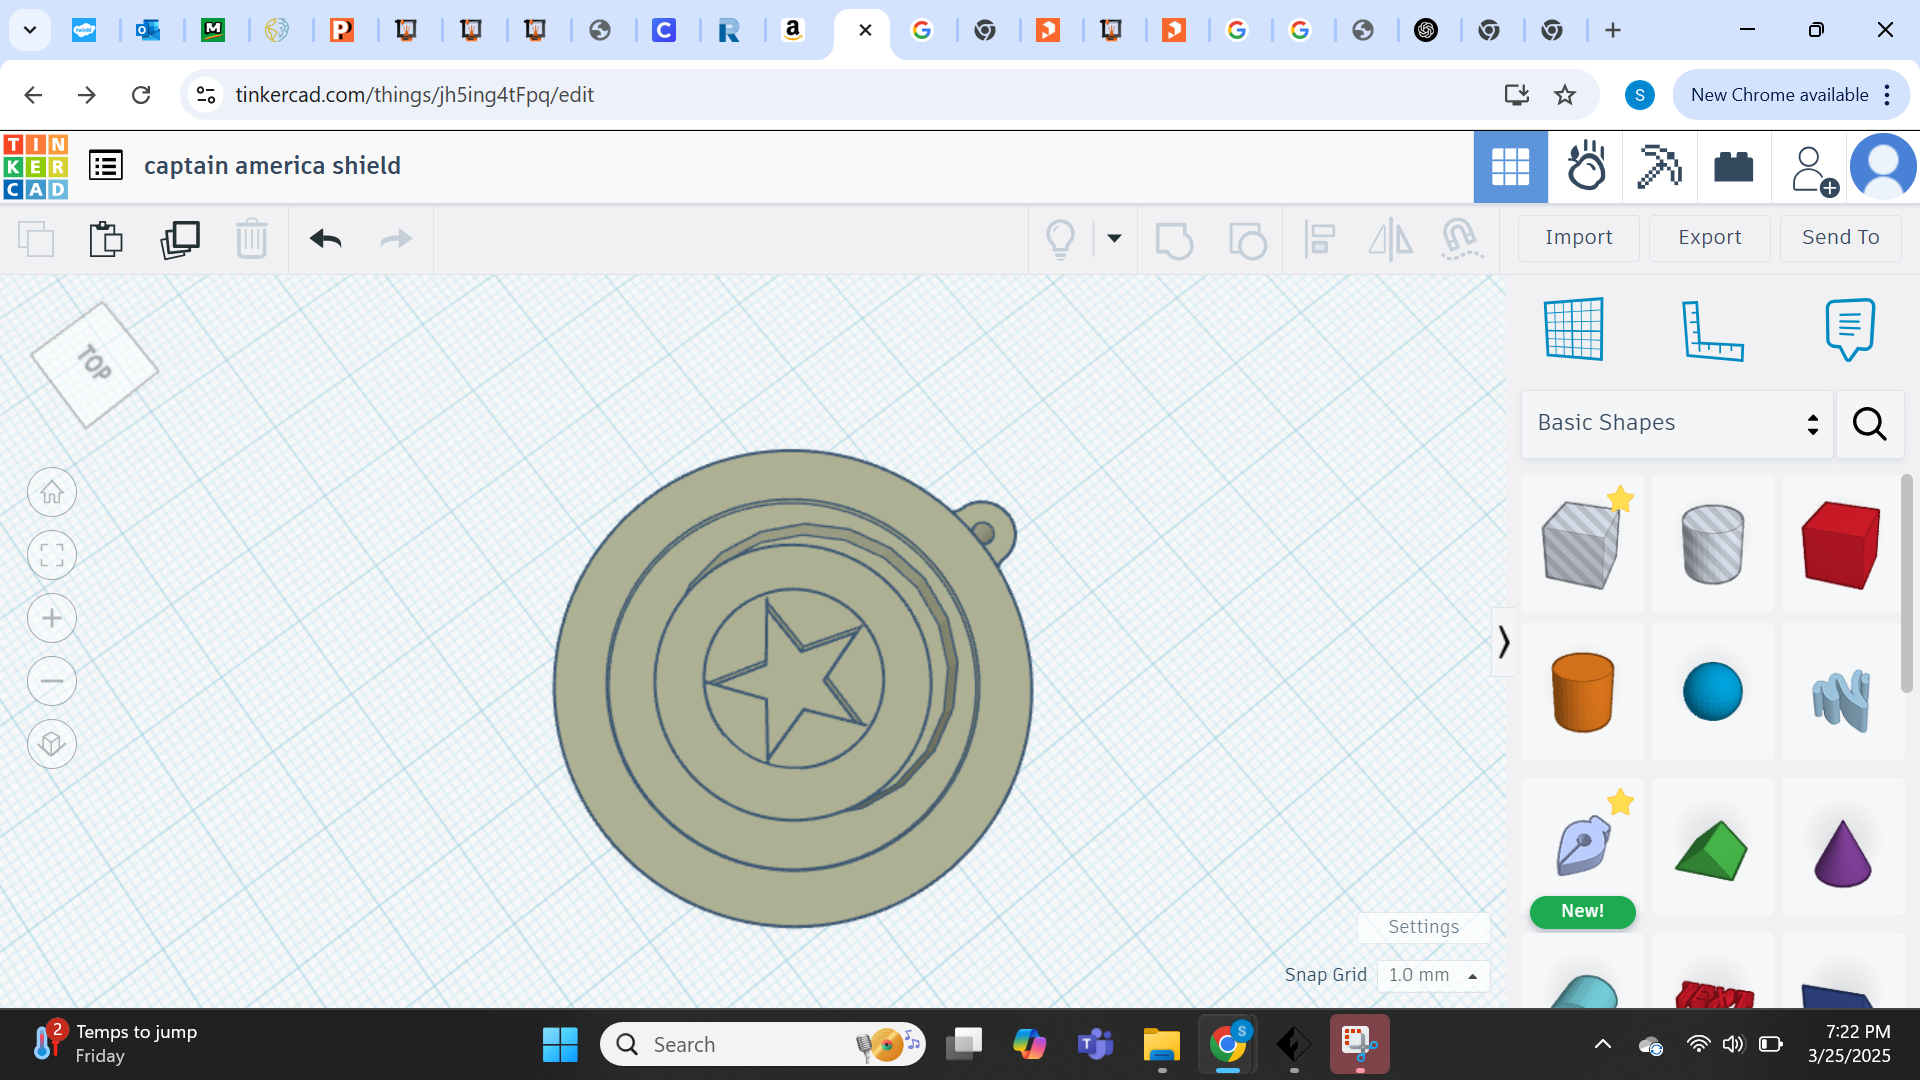Select the Notes tool

point(1849,329)
